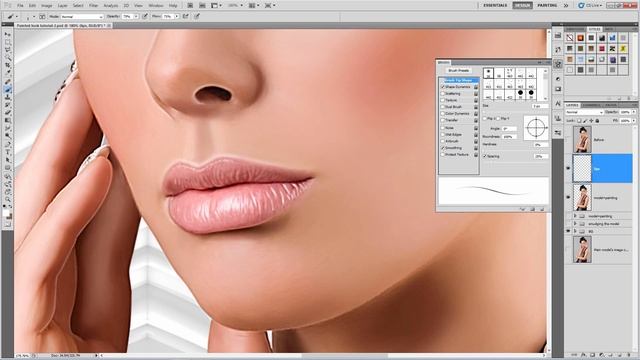
Task: Toggle the Spacing checkbox
Action: point(485,156)
